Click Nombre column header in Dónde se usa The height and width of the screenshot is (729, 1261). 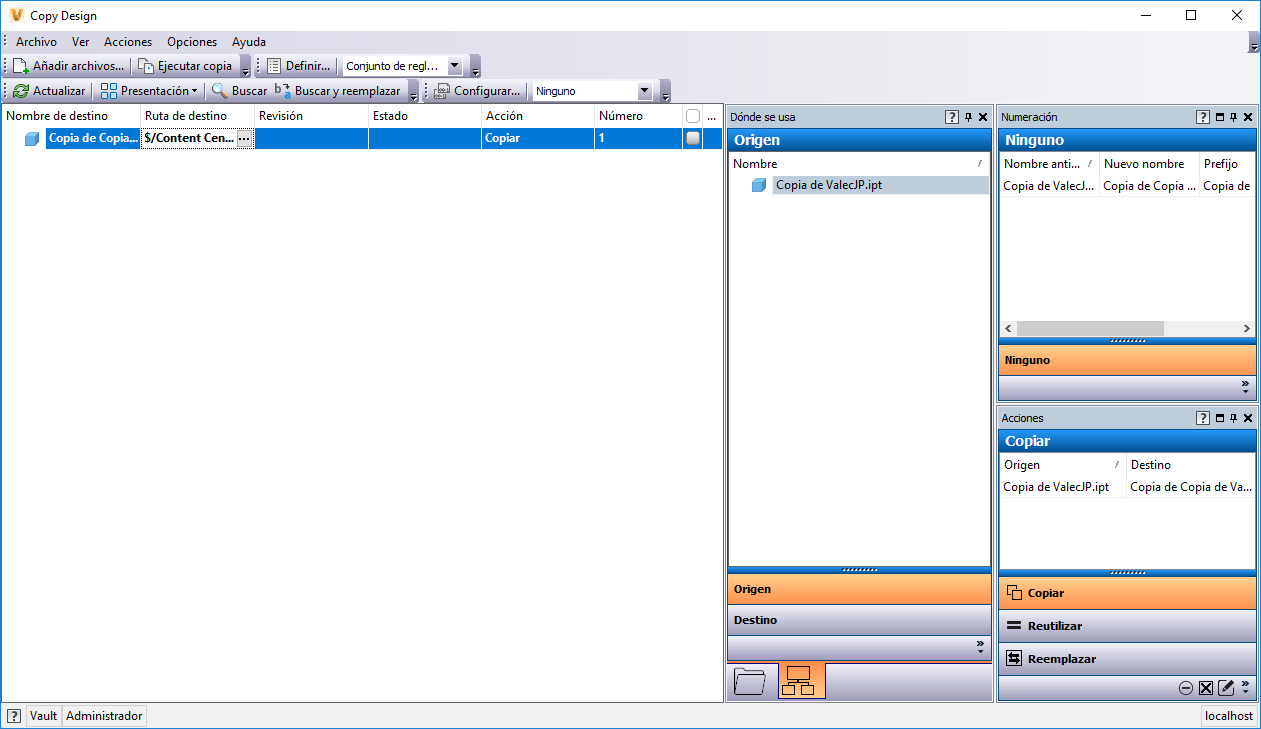pyautogui.click(x=859, y=164)
